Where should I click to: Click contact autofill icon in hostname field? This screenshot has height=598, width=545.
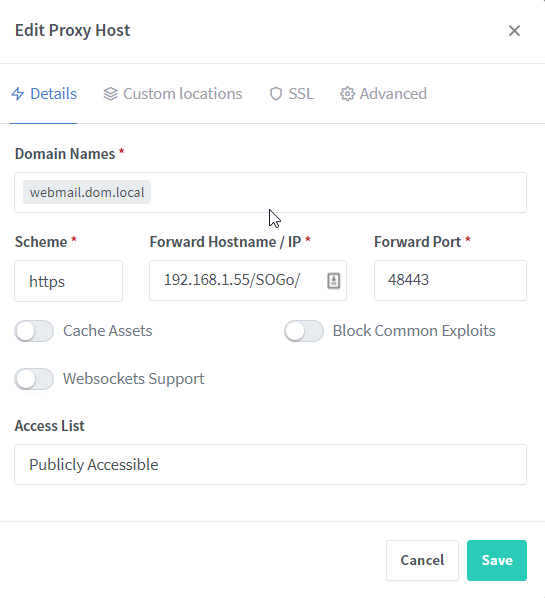pos(333,281)
